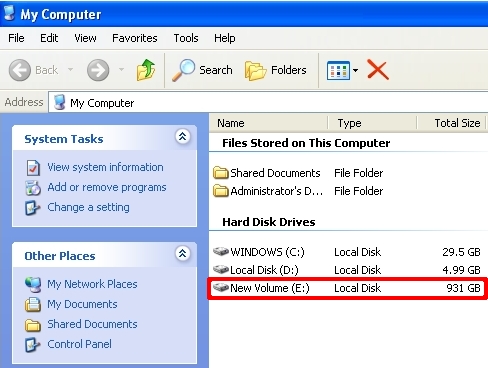
Task: Click the Address bar field
Action: 268,102
